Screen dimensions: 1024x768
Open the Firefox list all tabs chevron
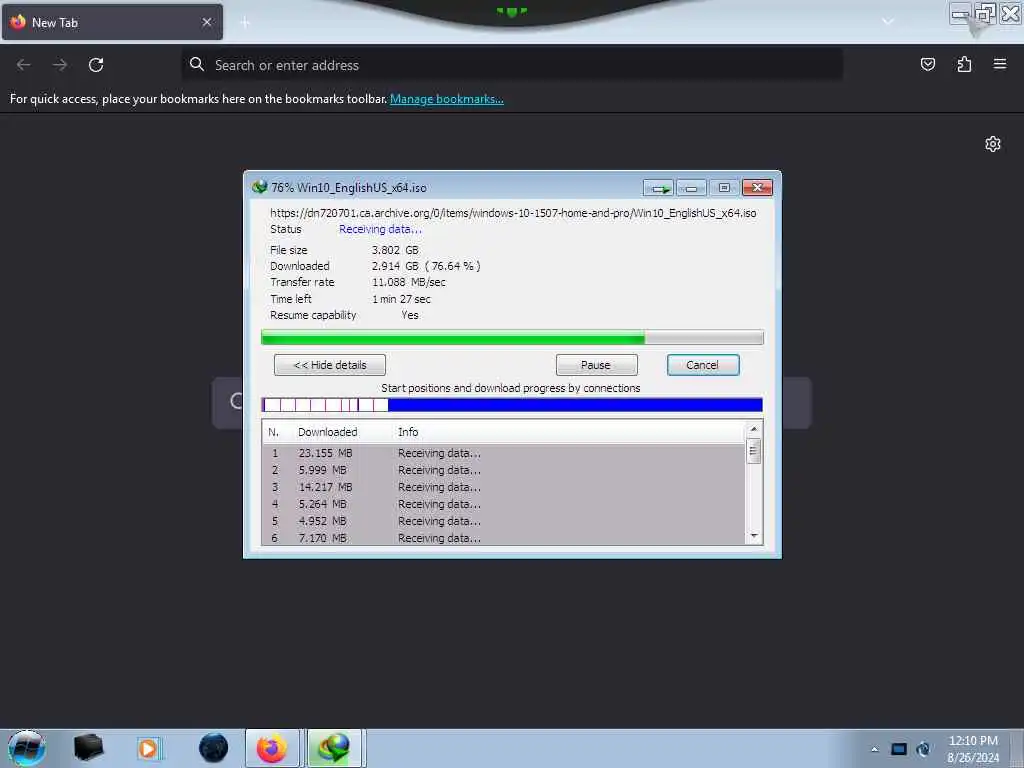pos(888,22)
